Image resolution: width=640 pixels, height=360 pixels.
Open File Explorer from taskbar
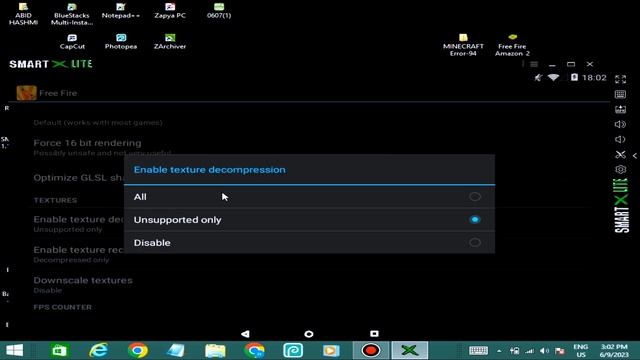click(x=215, y=350)
